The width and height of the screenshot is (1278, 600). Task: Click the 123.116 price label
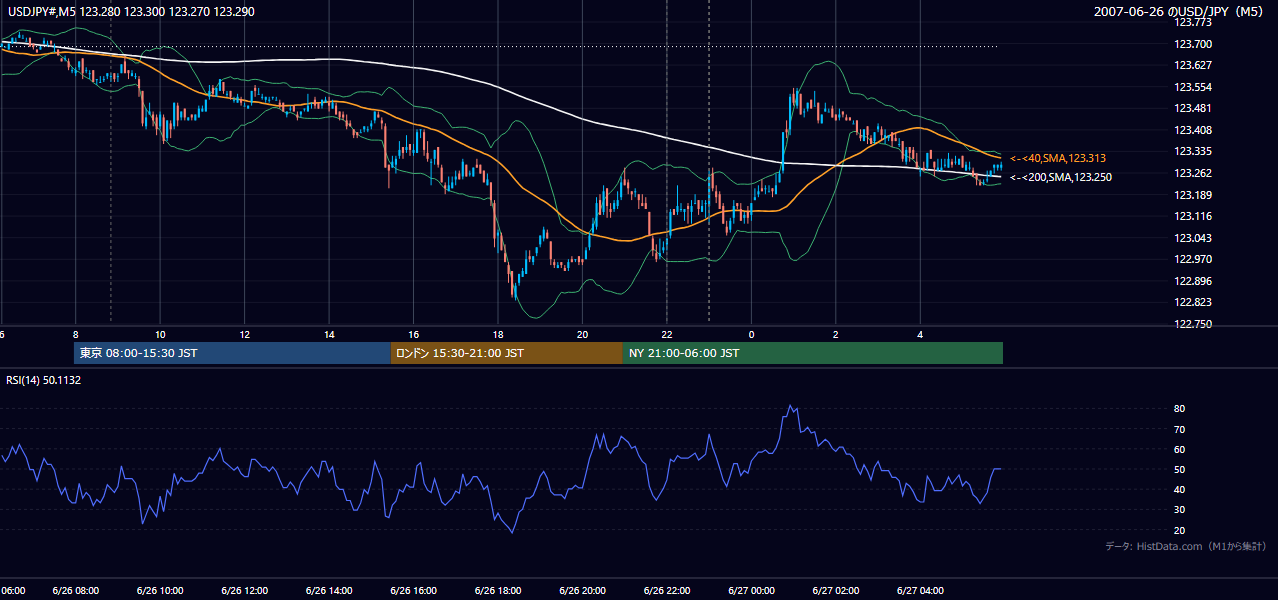pyautogui.click(x=1192, y=216)
